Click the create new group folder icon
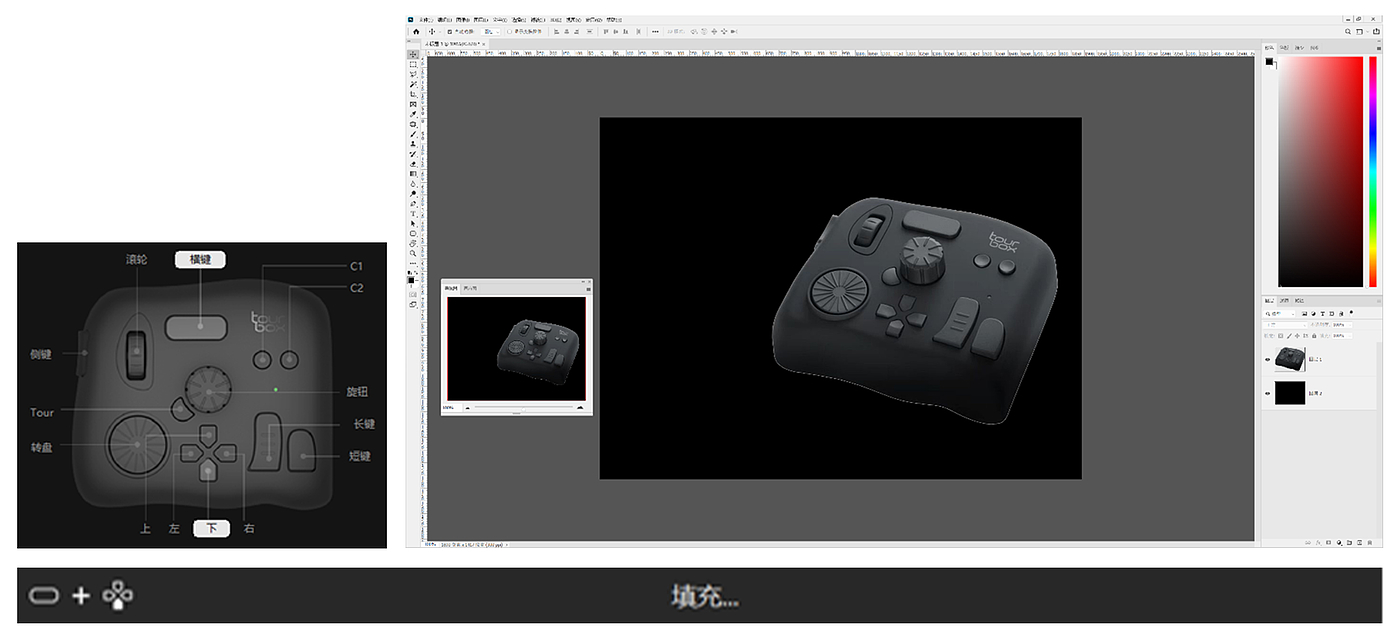 (1349, 542)
